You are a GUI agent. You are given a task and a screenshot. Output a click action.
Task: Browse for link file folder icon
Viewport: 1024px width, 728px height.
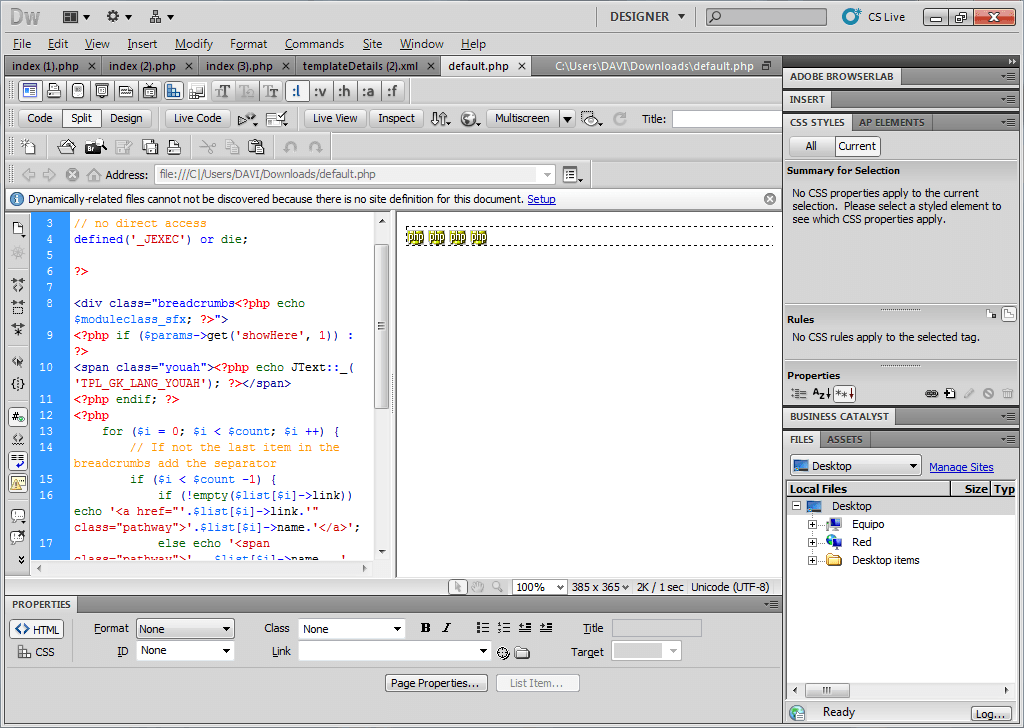pyautogui.click(x=522, y=652)
